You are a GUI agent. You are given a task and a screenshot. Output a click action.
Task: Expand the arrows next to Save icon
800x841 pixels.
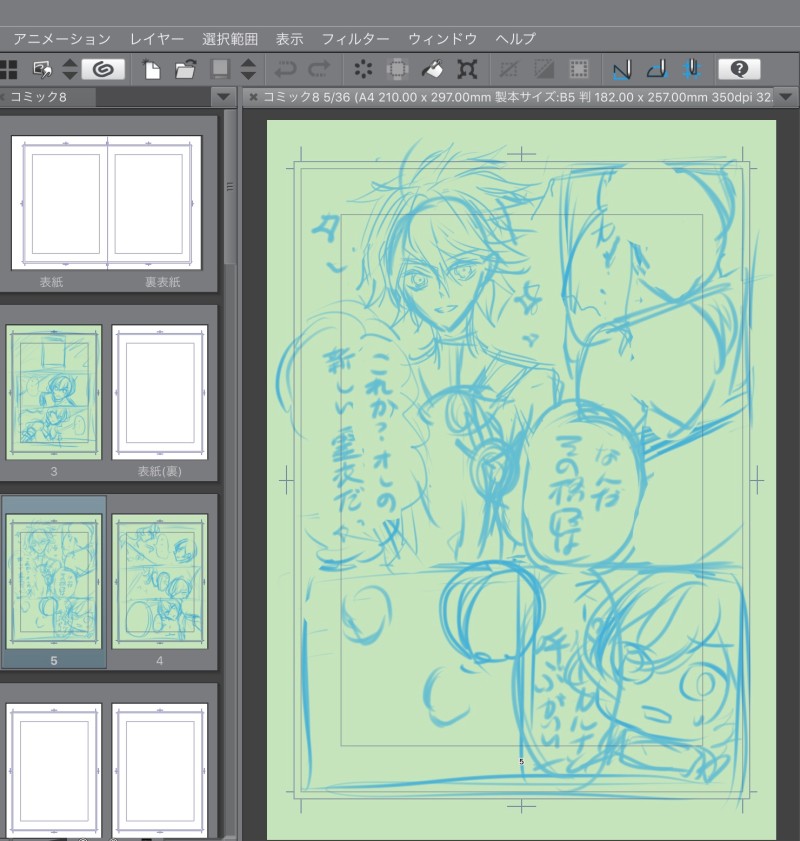pos(248,69)
